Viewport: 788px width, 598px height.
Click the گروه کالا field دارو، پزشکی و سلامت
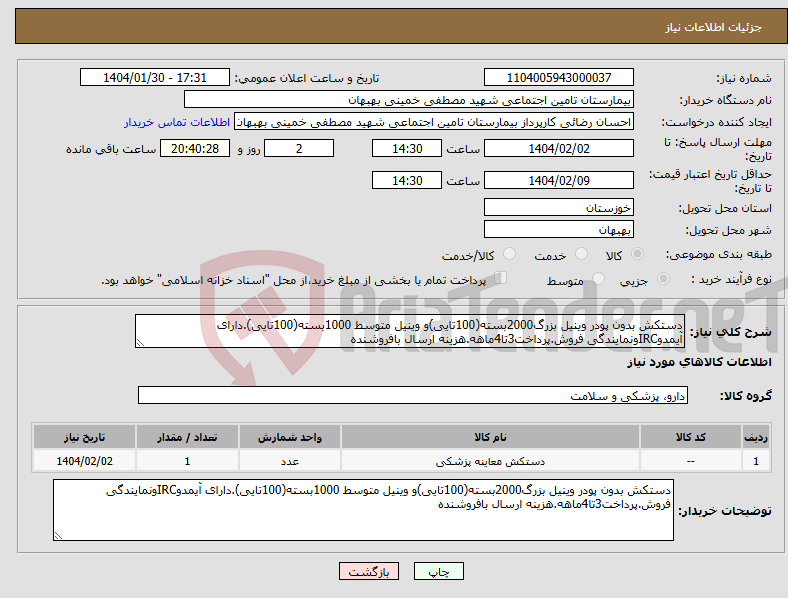click(x=413, y=395)
